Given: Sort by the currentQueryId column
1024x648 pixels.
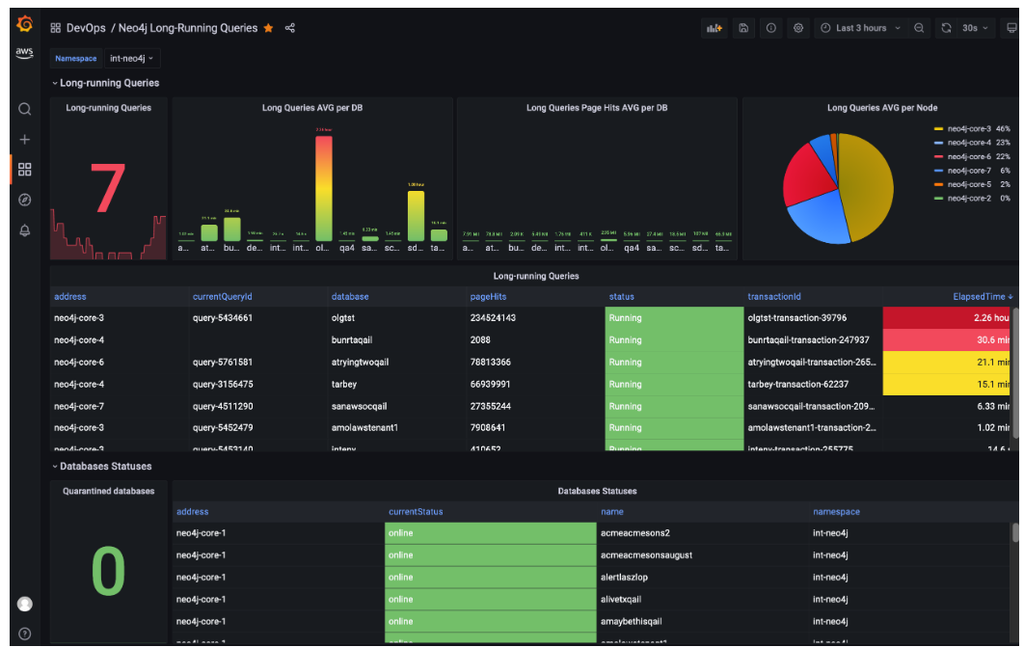Looking at the screenshot, I should click(222, 297).
